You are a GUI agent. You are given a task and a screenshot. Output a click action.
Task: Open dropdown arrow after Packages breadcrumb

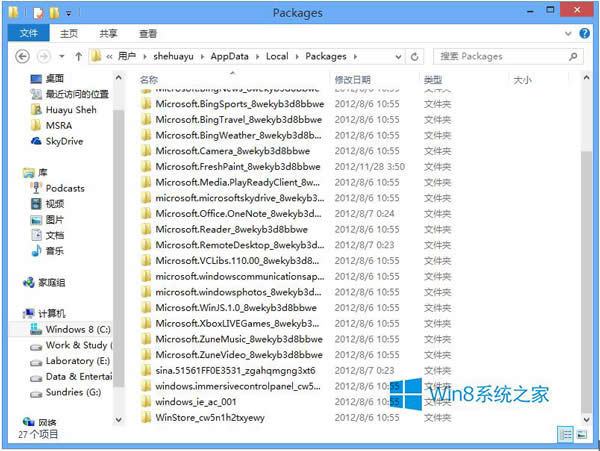355,57
